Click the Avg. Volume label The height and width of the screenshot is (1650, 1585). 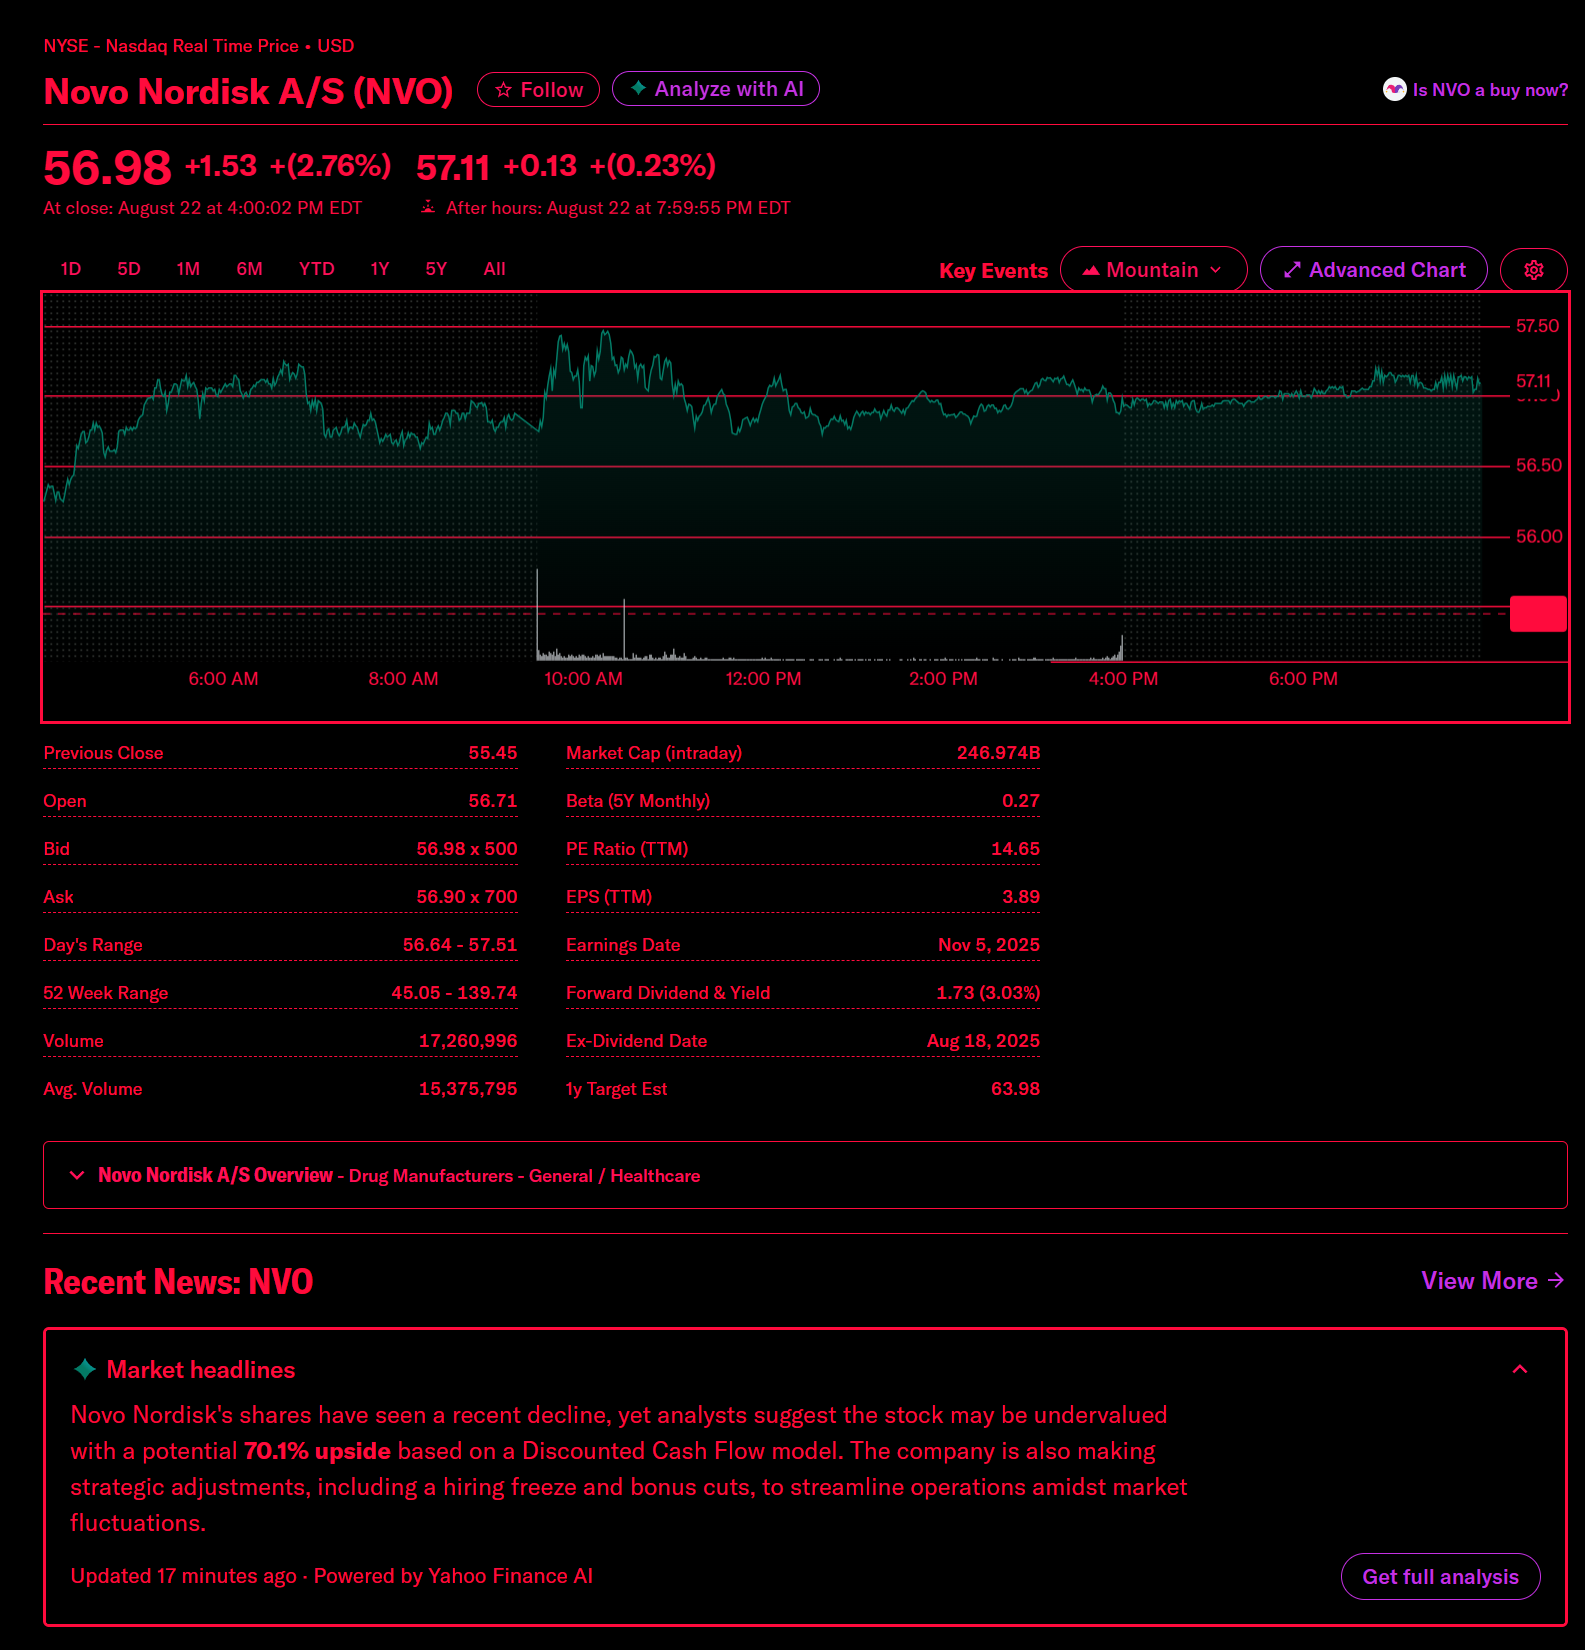click(93, 1089)
